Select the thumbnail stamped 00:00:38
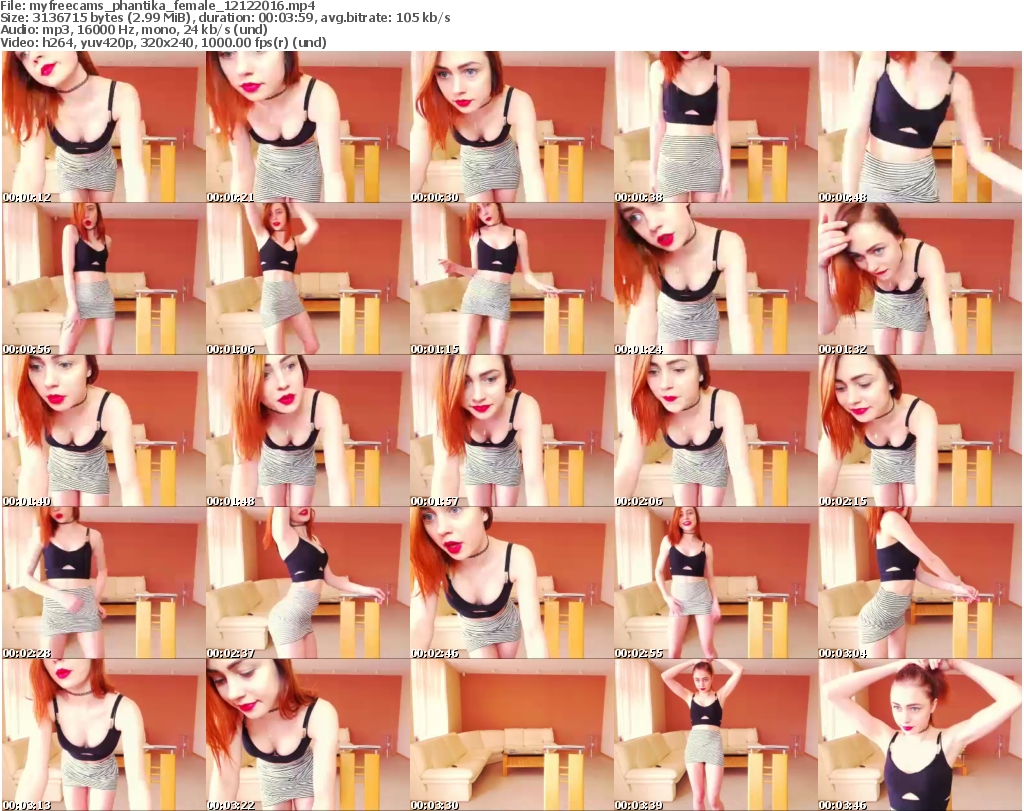The width and height of the screenshot is (1024, 811). [716, 127]
